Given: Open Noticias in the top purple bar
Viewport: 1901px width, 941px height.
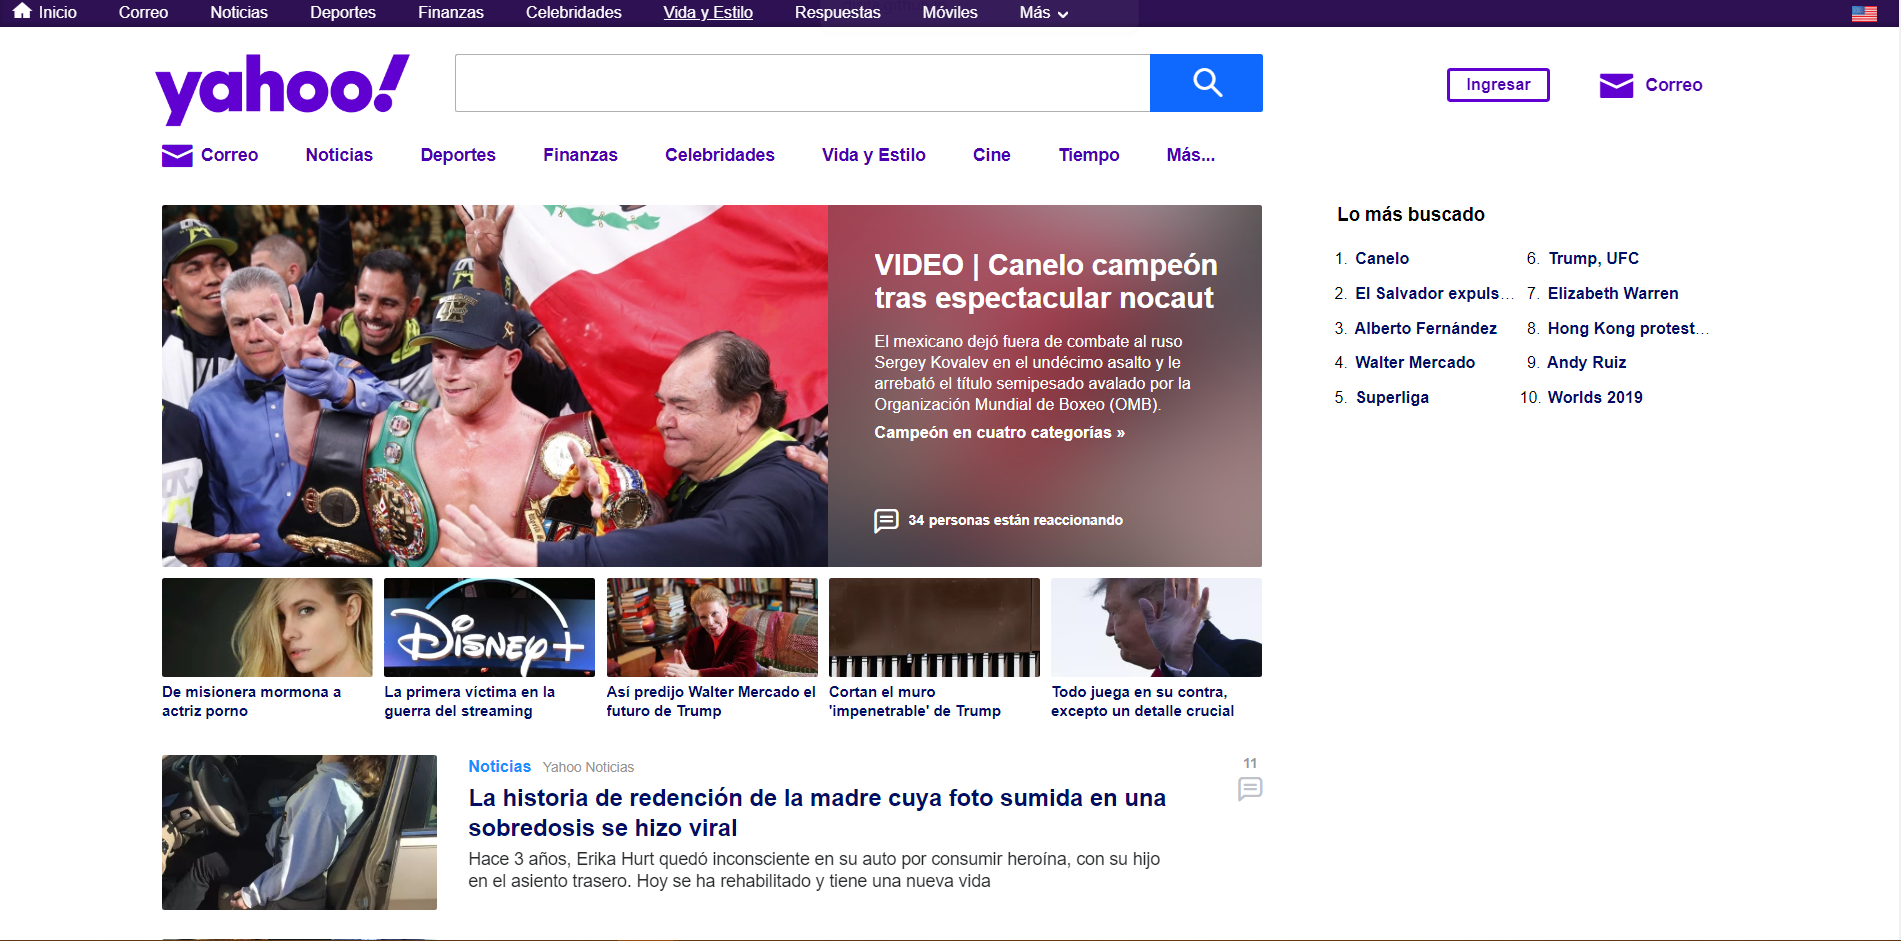Looking at the screenshot, I should (x=239, y=13).
